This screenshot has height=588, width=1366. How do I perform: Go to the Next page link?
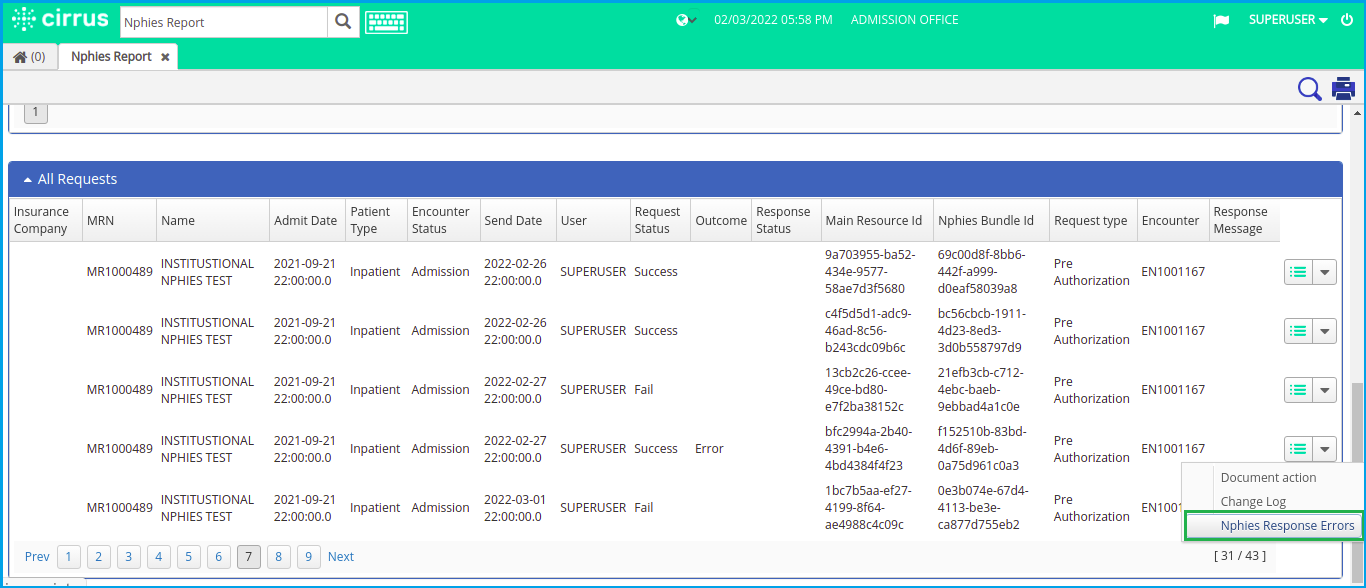341,557
